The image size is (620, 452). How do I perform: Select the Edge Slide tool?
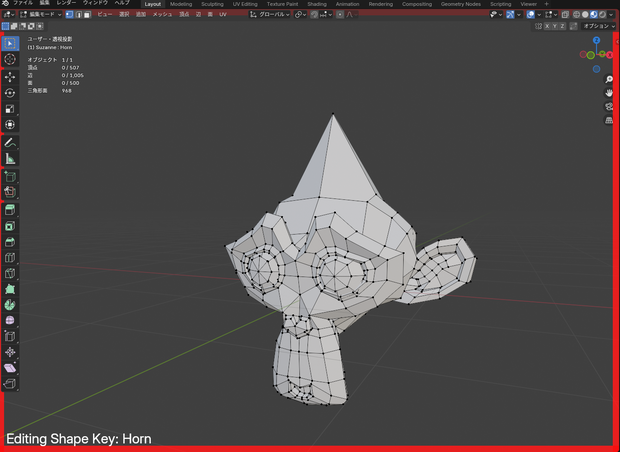(x=10, y=336)
